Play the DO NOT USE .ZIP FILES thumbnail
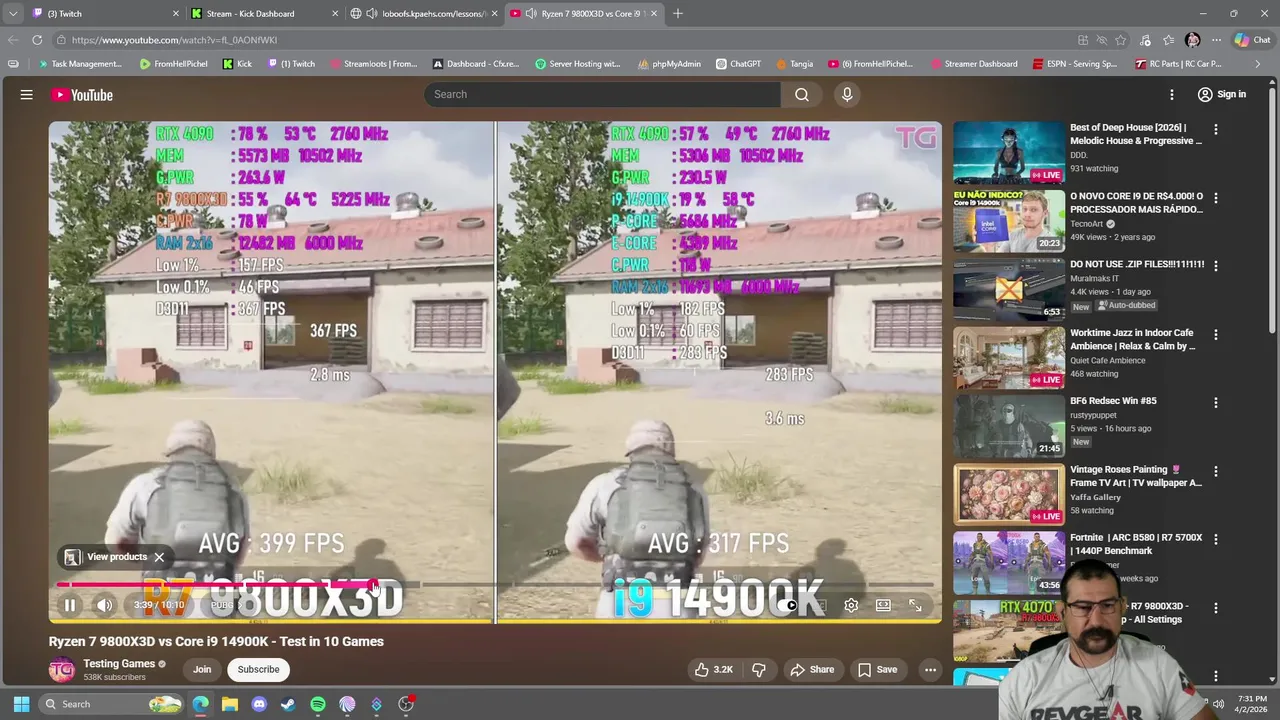The height and width of the screenshot is (720, 1280). coord(1009,289)
